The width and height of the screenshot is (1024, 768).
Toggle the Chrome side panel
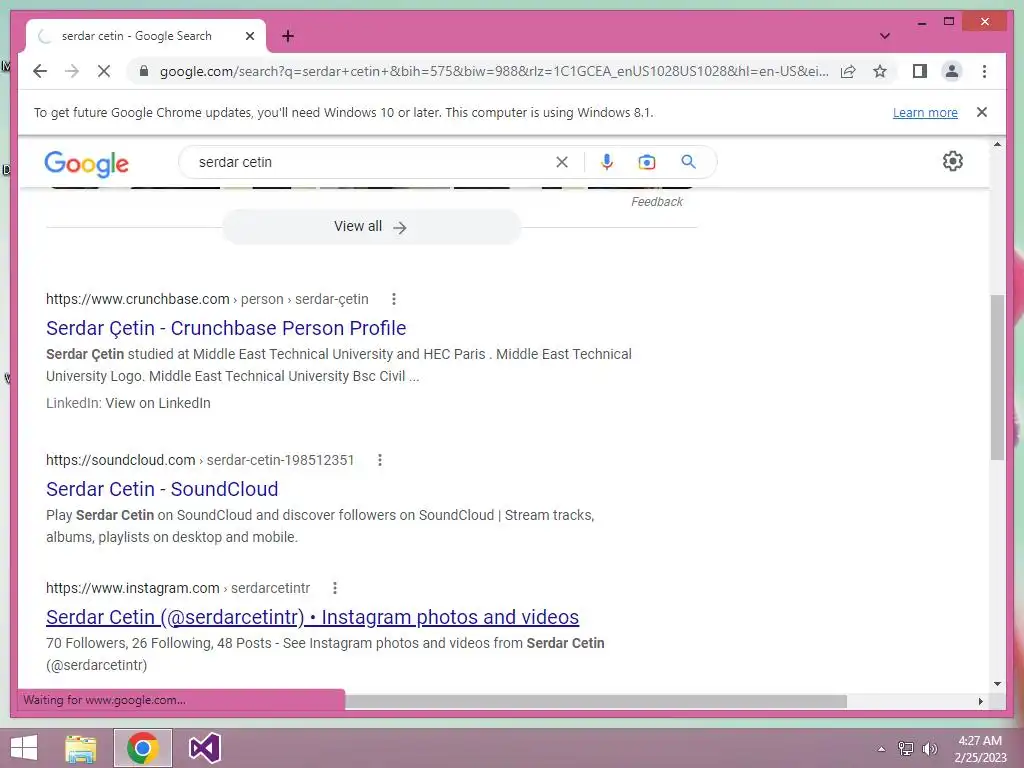(x=920, y=71)
